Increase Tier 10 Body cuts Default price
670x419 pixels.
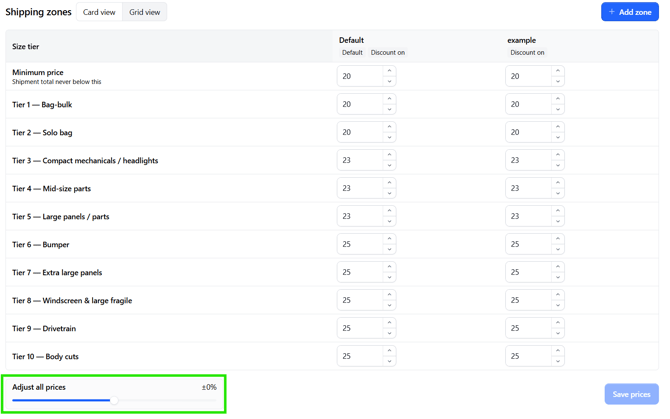tap(389, 351)
